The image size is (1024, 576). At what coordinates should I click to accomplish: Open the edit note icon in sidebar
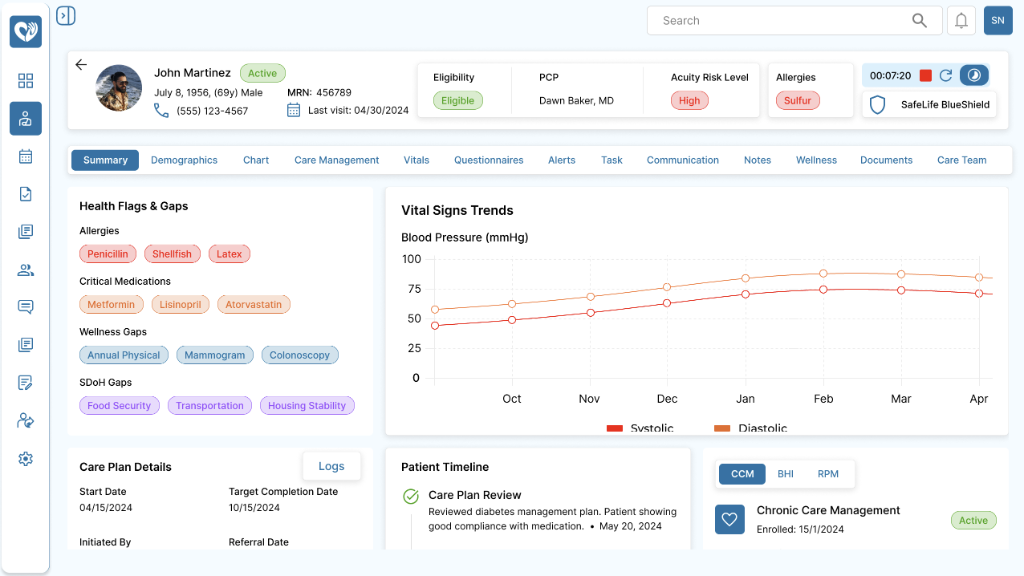[x=25, y=383]
